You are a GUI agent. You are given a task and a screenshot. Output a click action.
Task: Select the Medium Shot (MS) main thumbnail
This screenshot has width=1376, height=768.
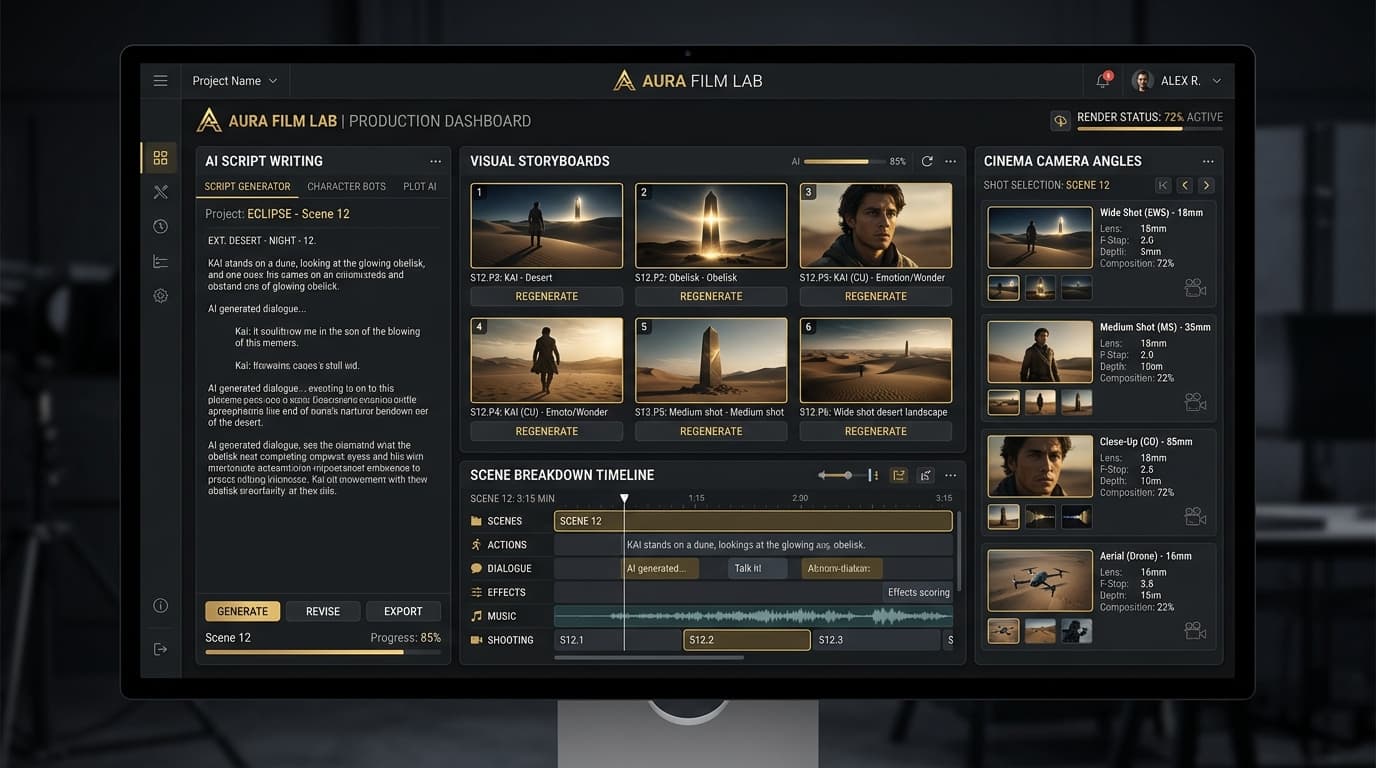pyautogui.click(x=1040, y=352)
